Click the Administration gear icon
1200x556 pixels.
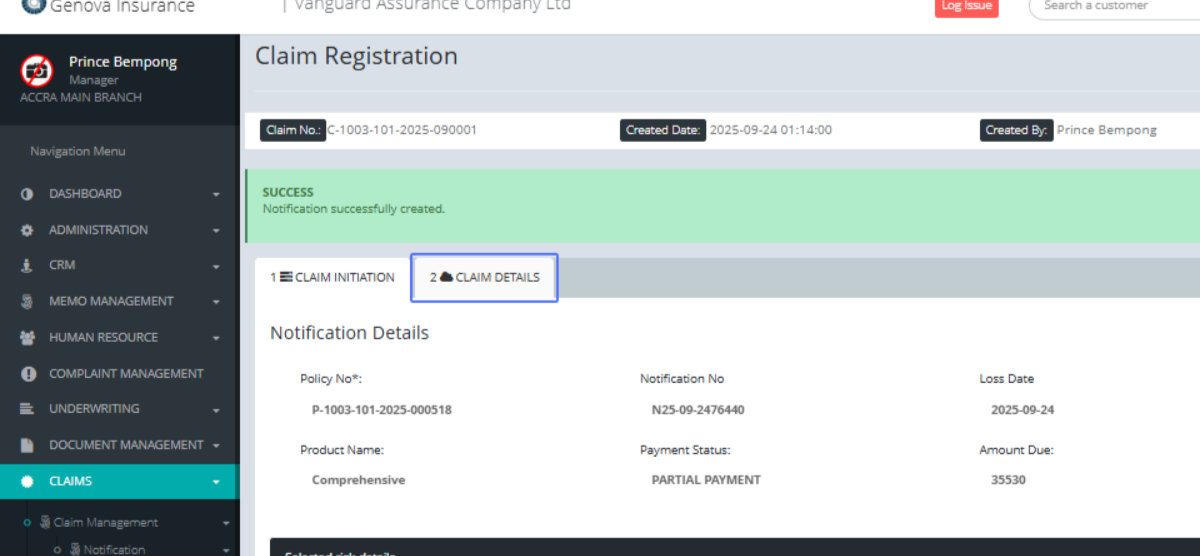tap(28, 230)
